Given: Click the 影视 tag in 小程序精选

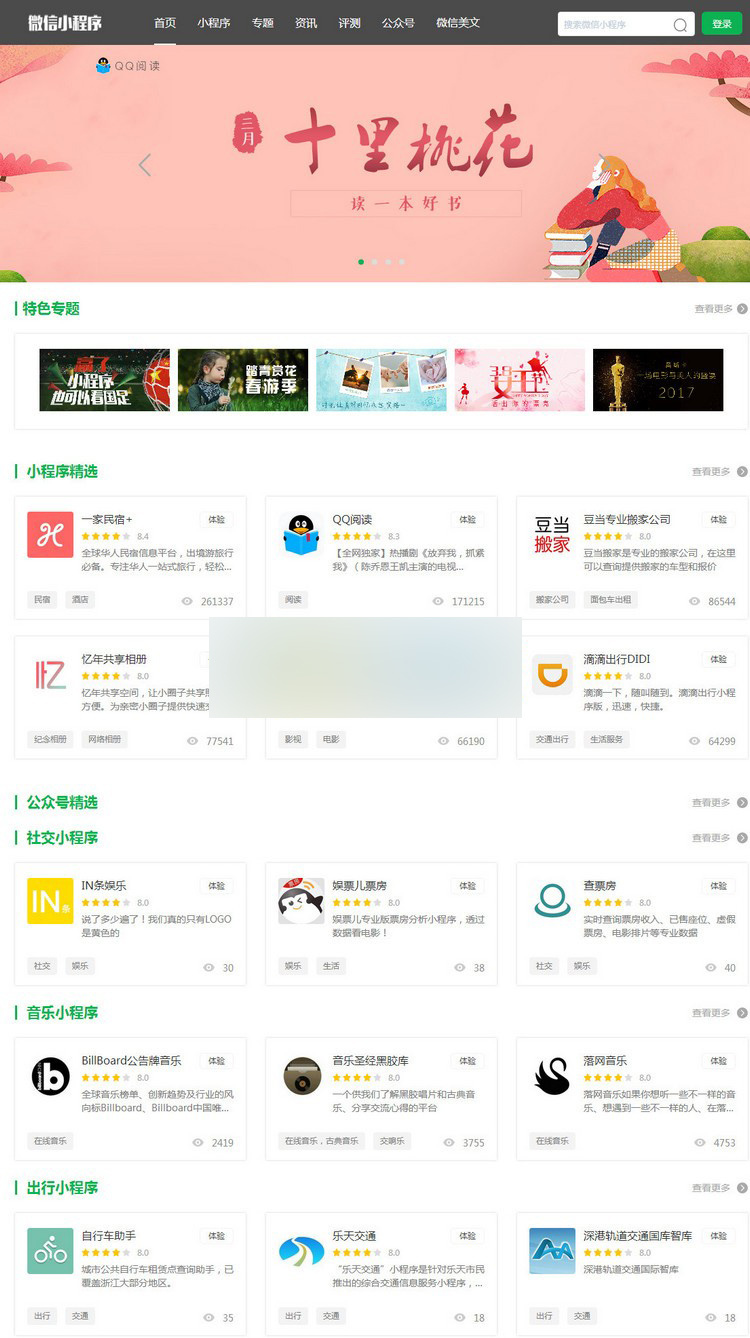Looking at the screenshot, I should (x=293, y=740).
